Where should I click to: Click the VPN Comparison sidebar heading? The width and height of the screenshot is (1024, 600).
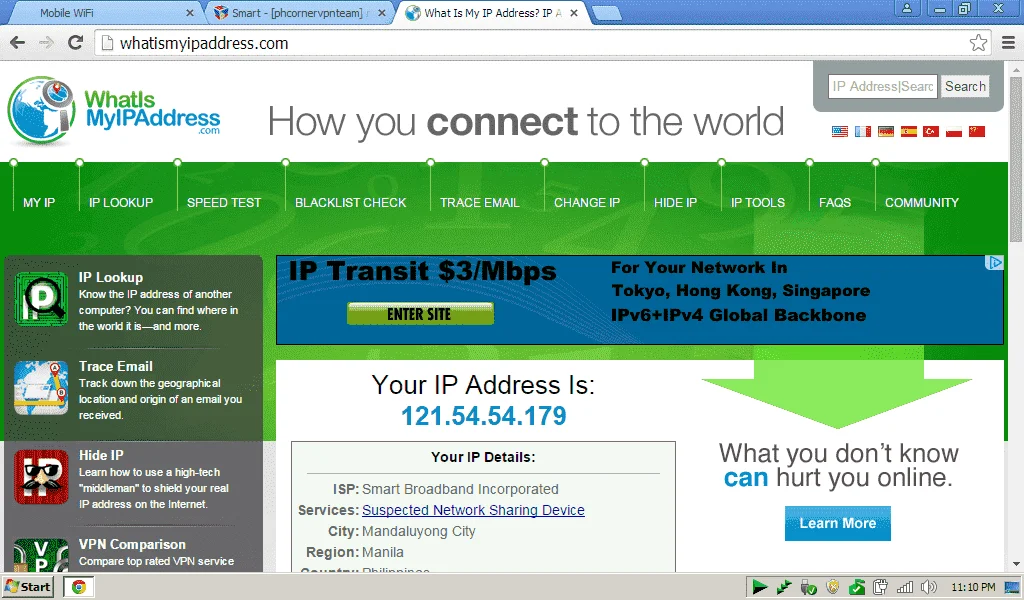pyautogui.click(x=132, y=544)
